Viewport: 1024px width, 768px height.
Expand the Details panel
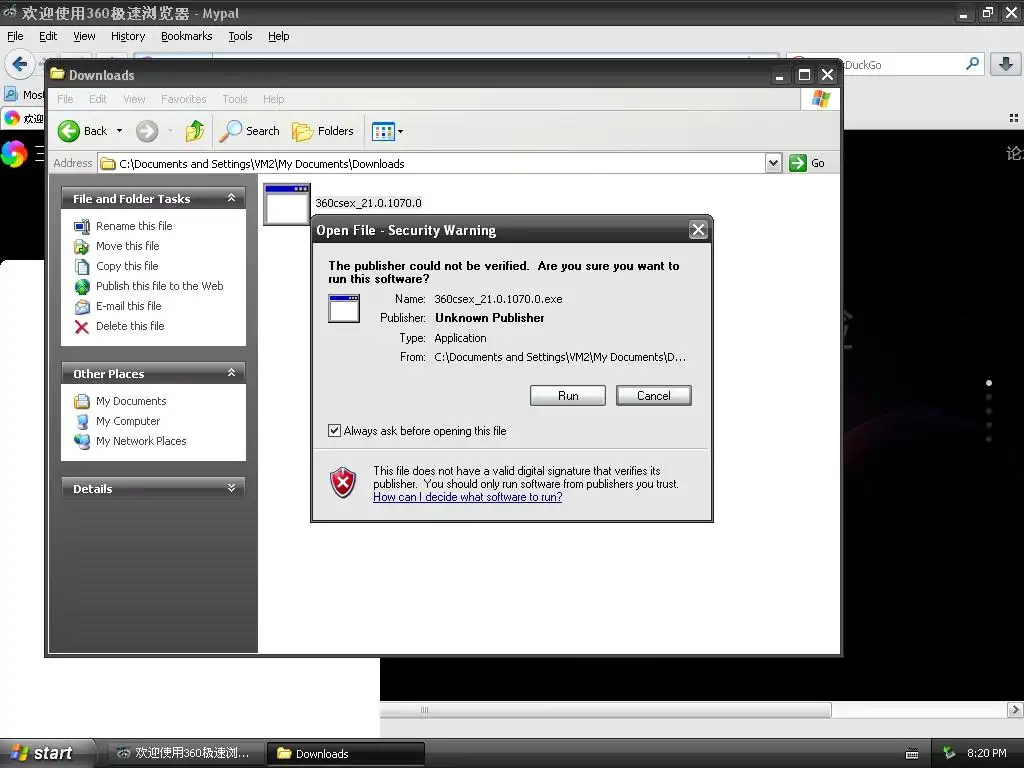(231, 488)
